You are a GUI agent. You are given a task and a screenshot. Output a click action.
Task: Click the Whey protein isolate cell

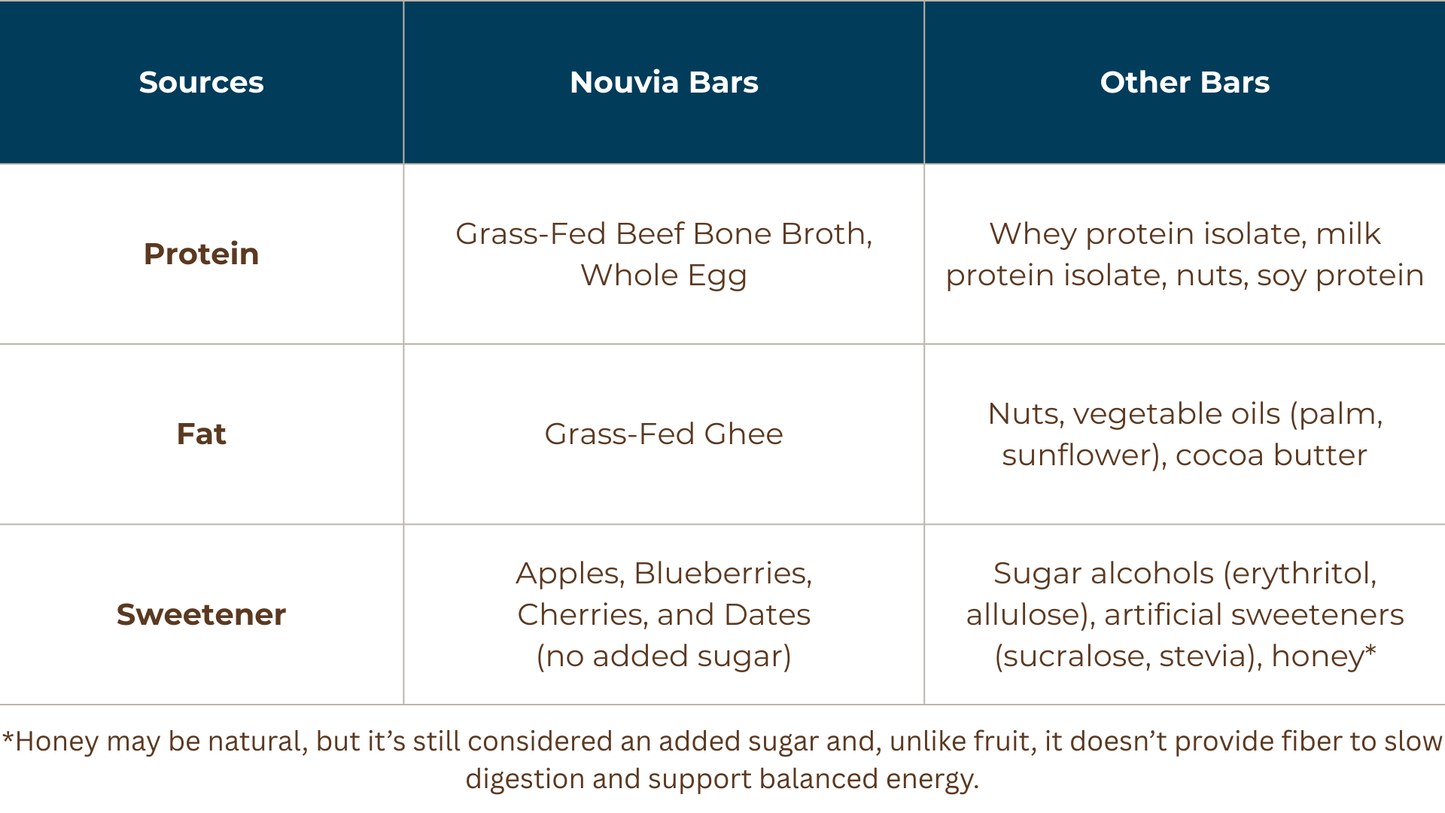coord(1185,254)
